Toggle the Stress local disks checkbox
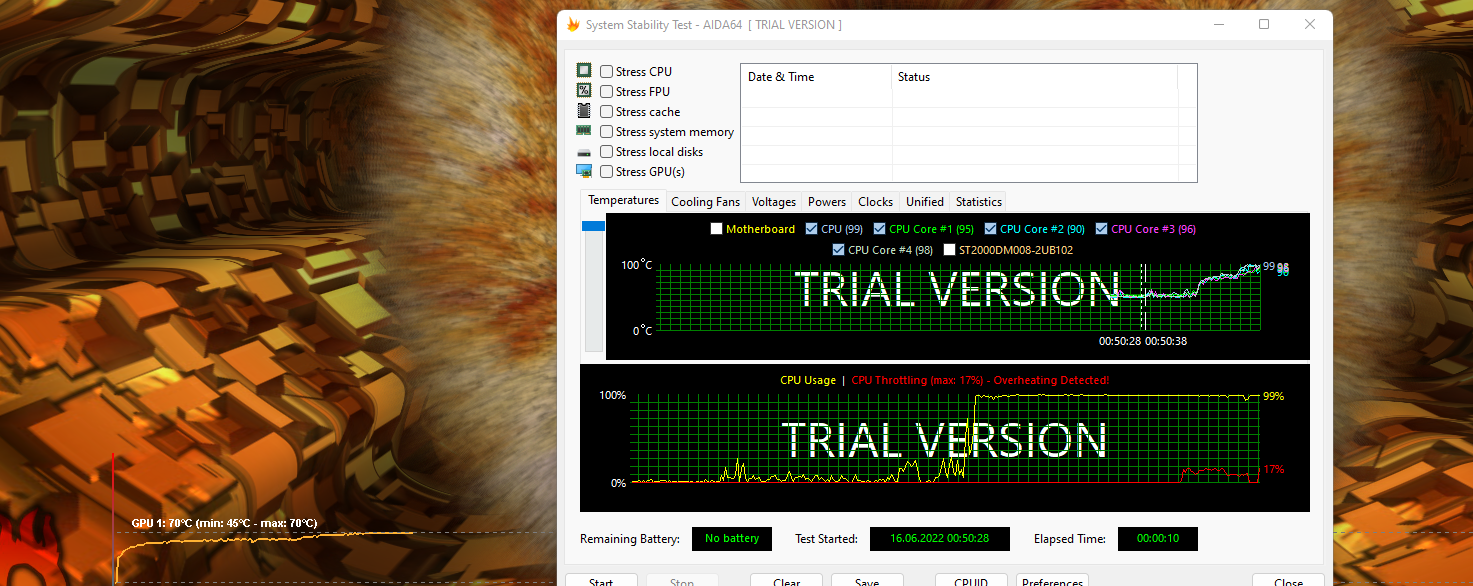The height and width of the screenshot is (586, 1473). click(607, 152)
